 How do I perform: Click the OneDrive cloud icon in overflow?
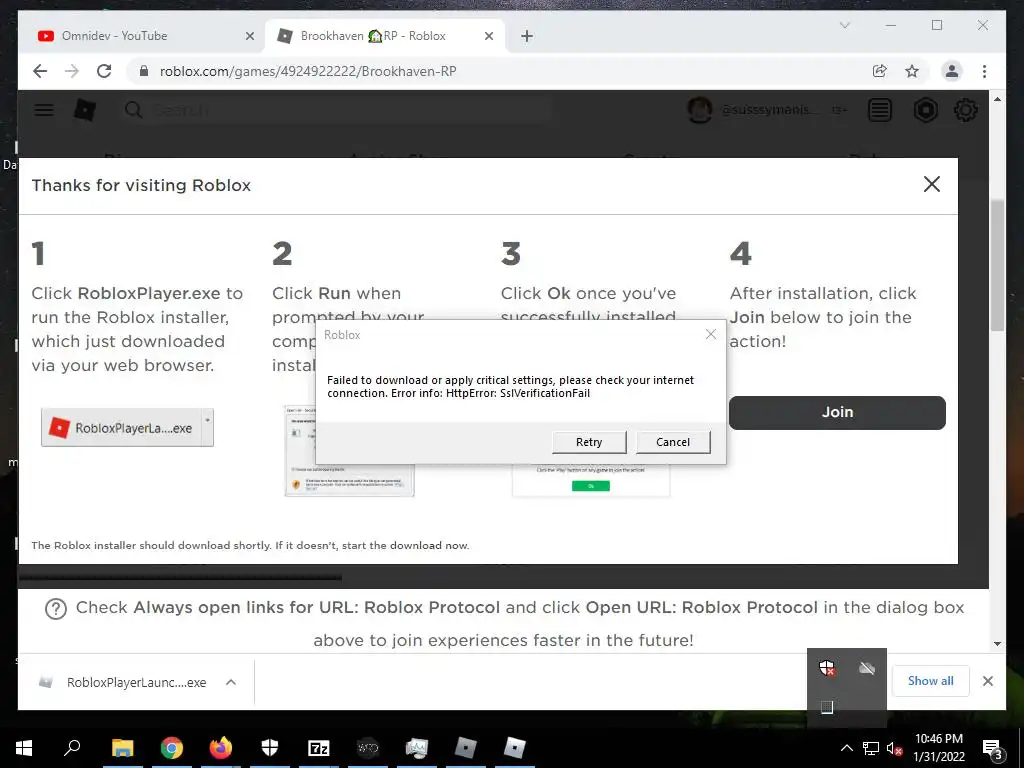pos(867,668)
